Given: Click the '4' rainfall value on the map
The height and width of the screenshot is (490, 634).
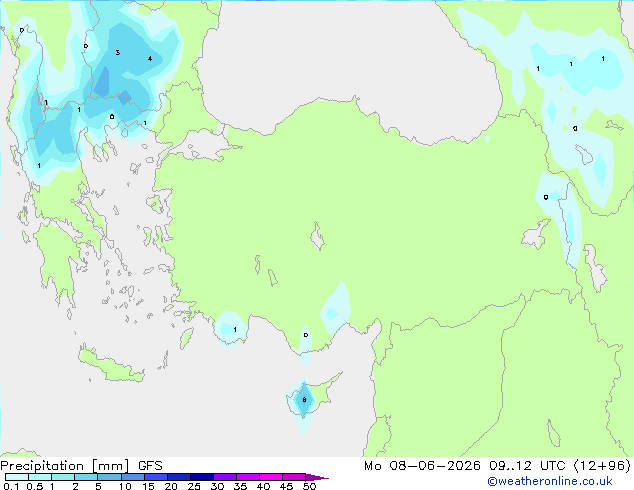Looking at the screenshot, I should (x=150, y=59).
